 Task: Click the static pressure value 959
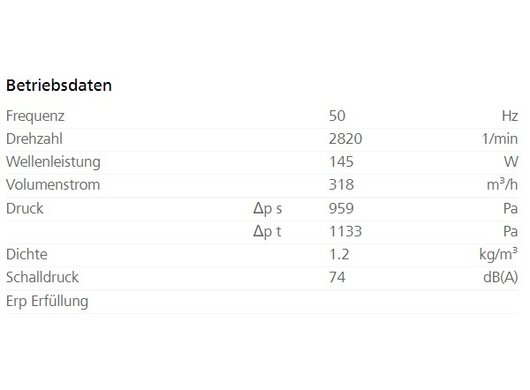tap(341, 209)
